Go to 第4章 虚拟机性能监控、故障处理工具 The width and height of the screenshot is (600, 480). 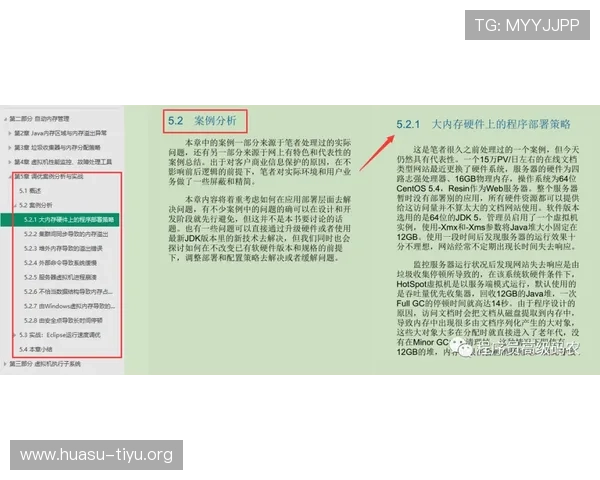(63, 162)
